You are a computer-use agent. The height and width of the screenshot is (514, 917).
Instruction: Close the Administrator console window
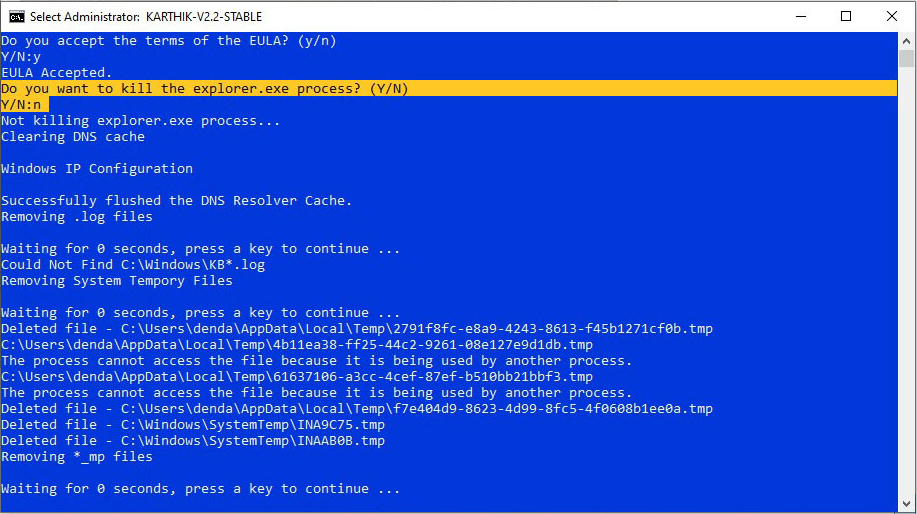pos(892,16)
